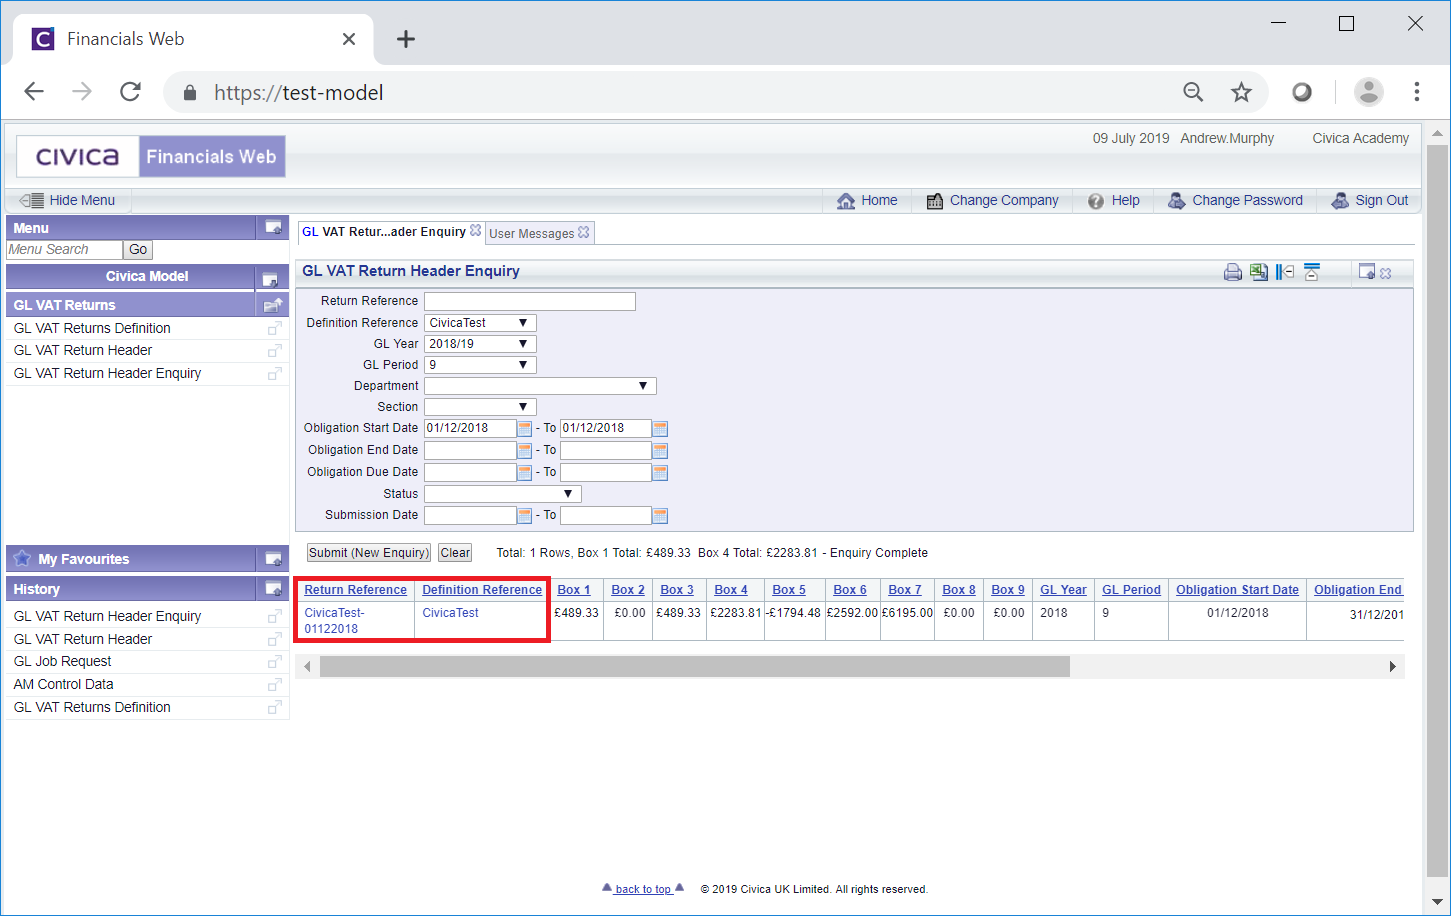
Task: Close the User Messages tab
Action: pos(584,232)
